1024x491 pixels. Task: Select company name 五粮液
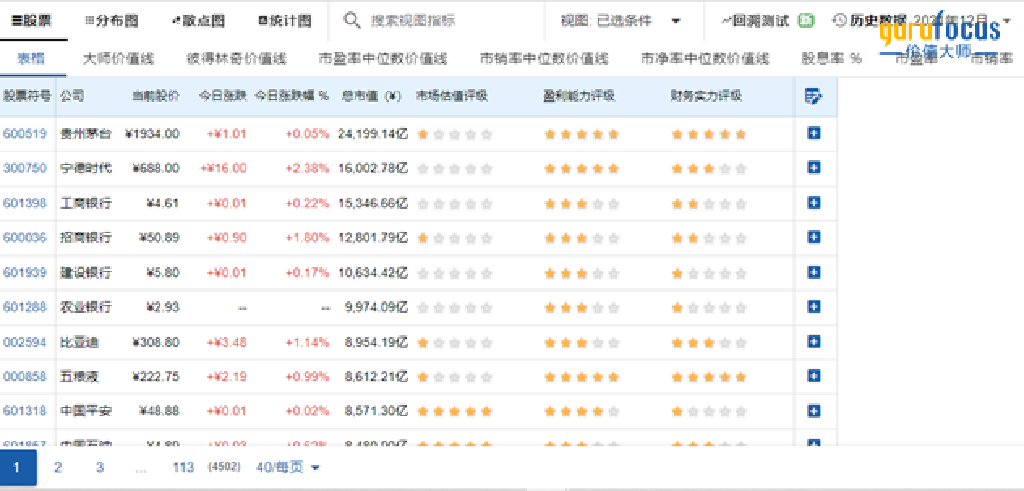point(79,376)
